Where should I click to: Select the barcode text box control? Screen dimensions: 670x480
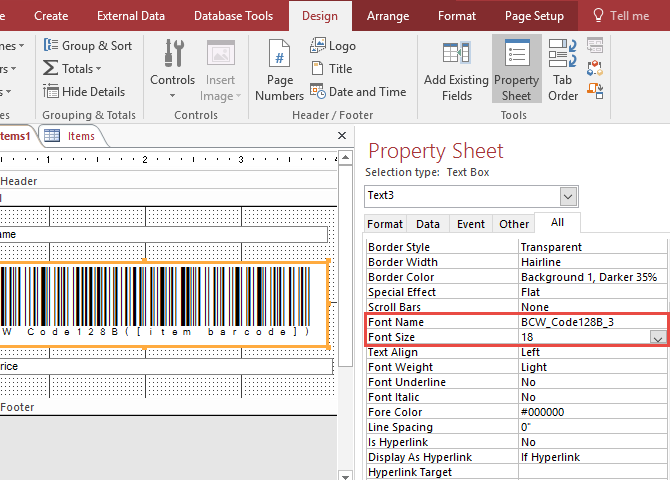point(165,304)
